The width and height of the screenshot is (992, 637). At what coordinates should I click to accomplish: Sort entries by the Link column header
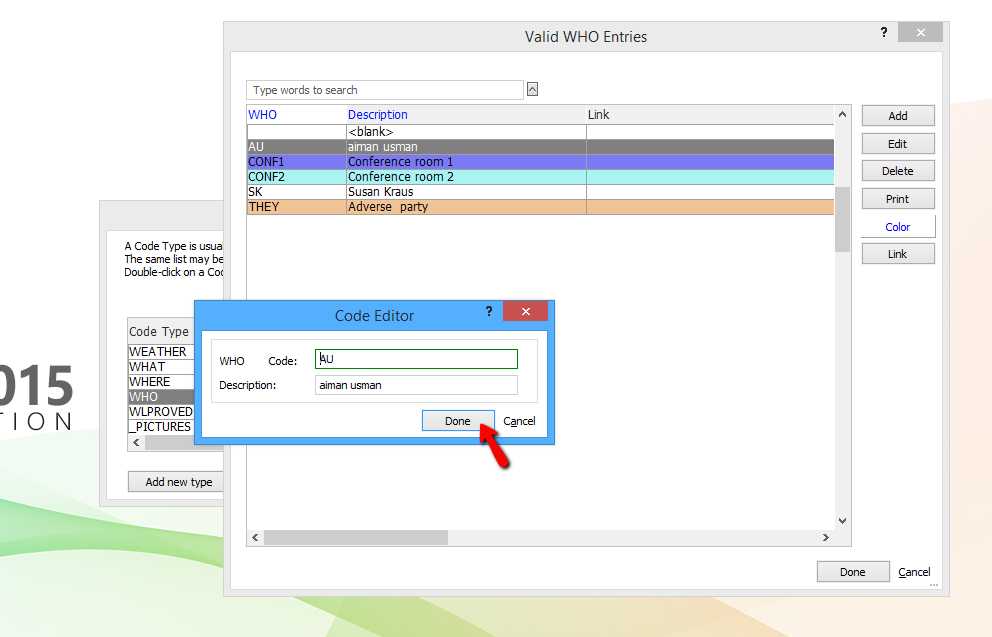click(x=596, y=114)
